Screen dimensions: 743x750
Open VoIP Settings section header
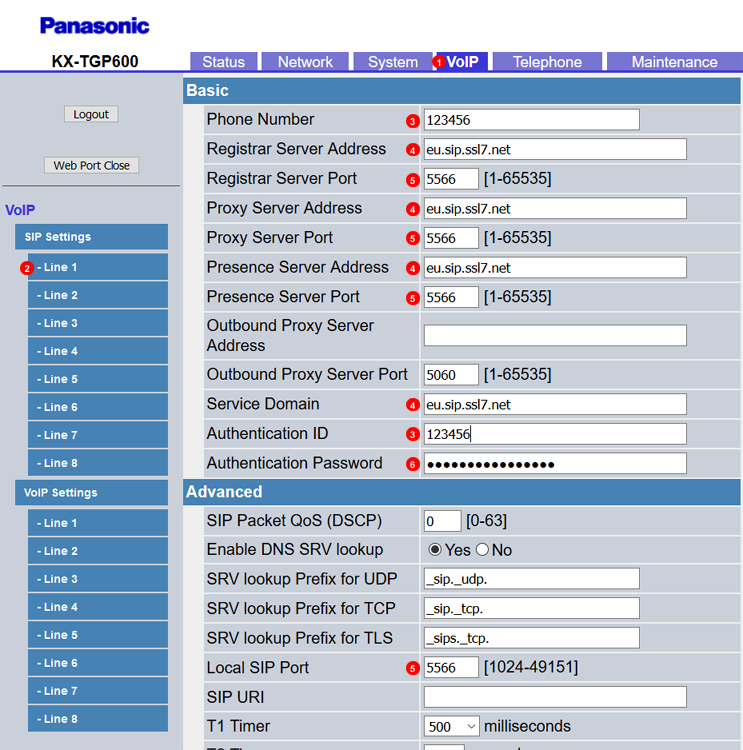pos(91,493)
